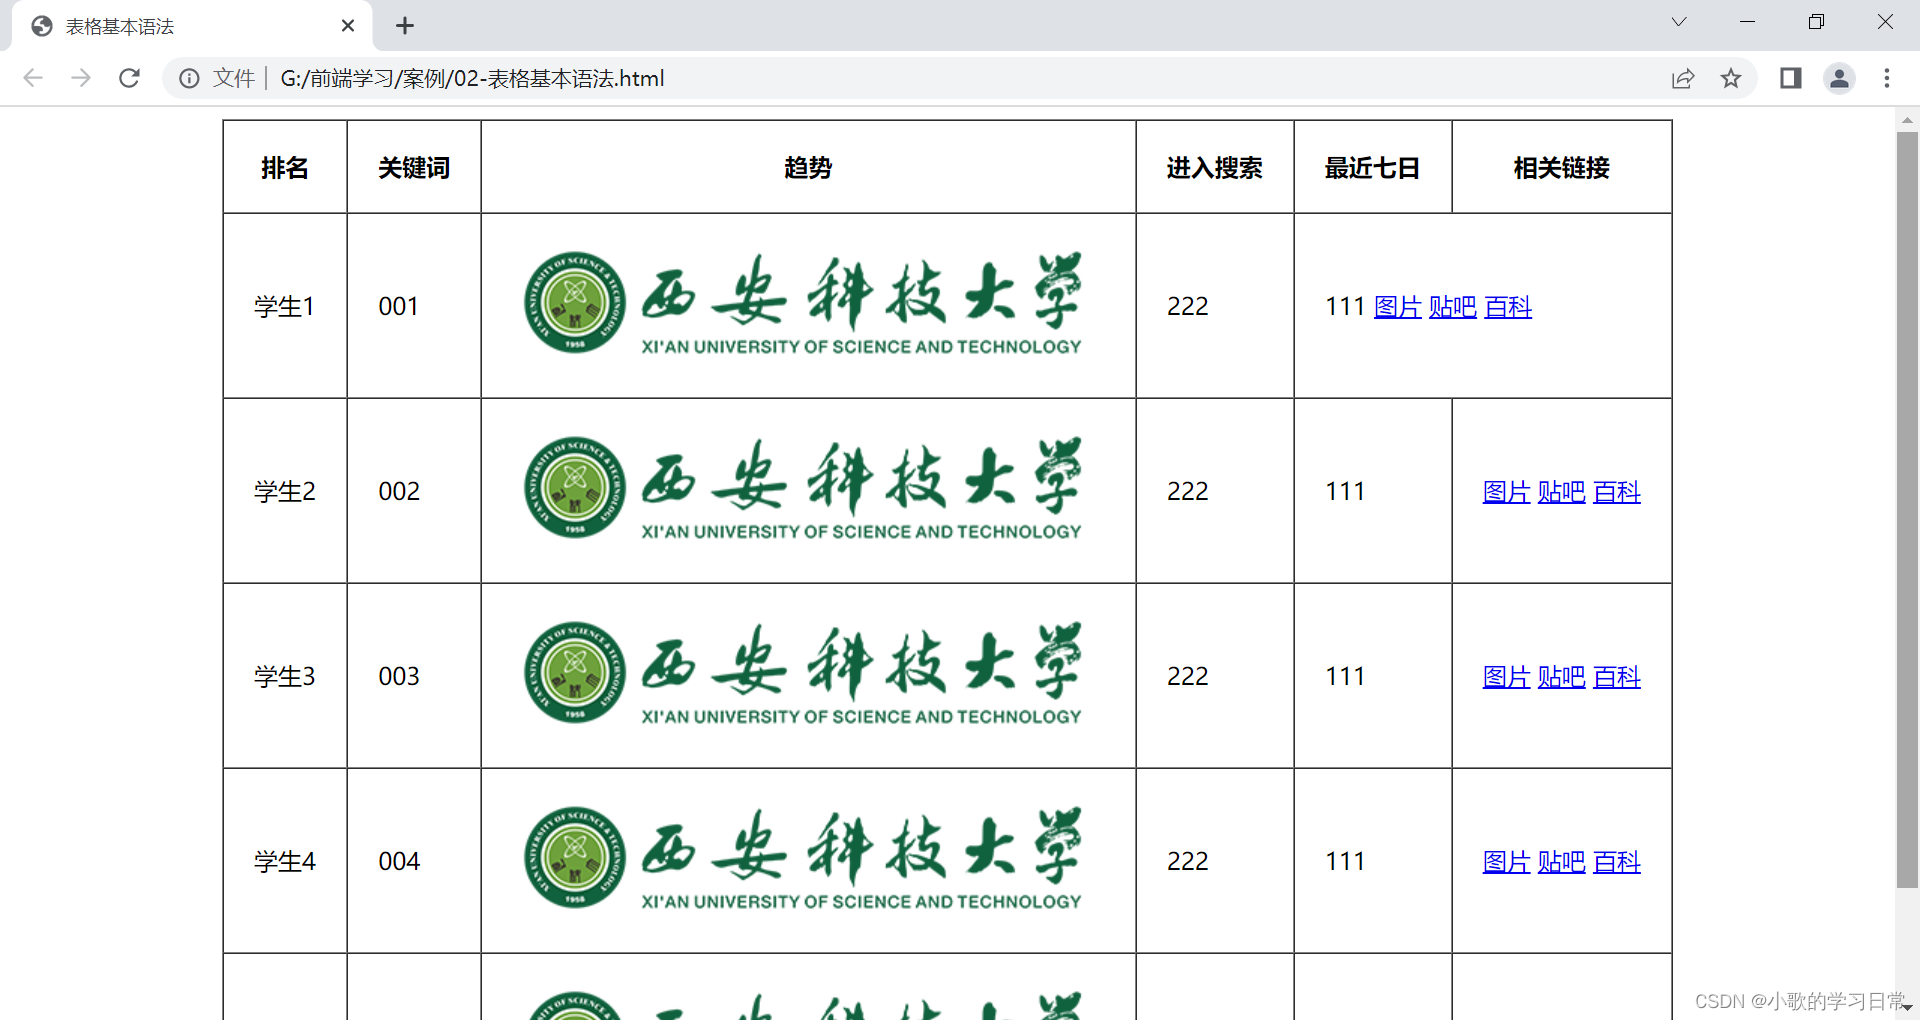Open the profile avatar menu

tap(1839, 78)
